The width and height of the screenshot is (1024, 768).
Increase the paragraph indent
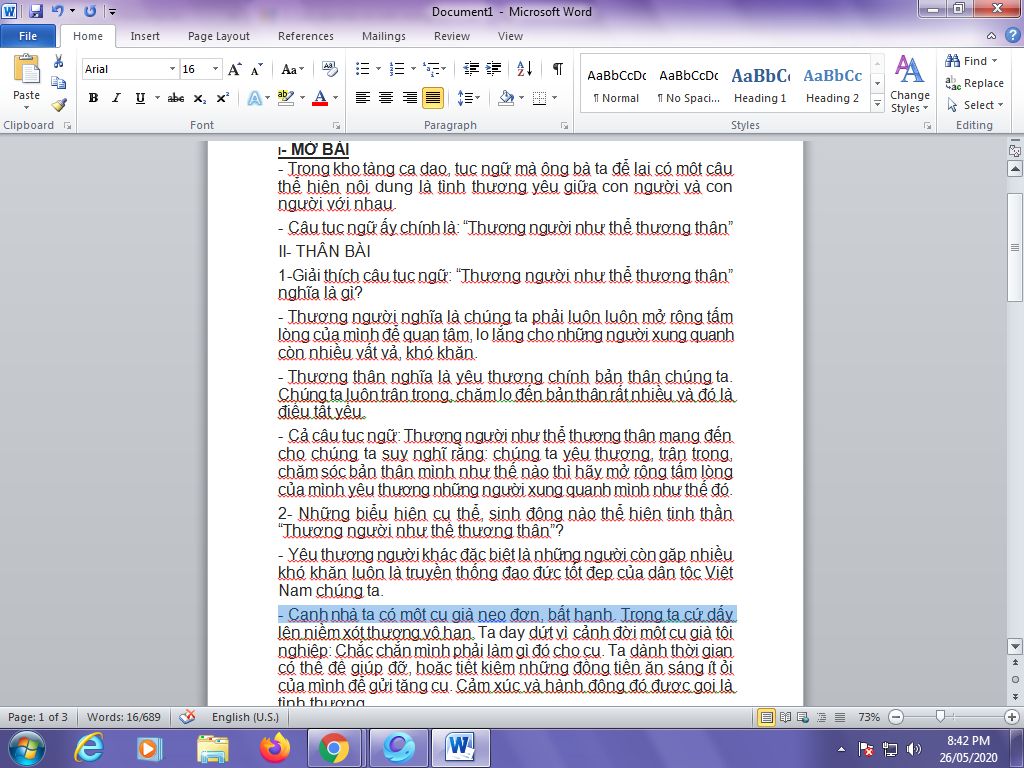pos(494,69)
